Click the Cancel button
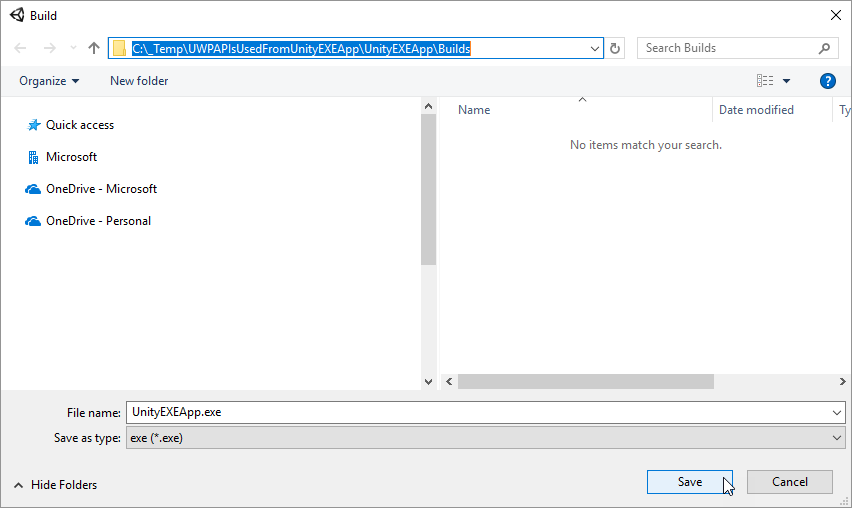This screenshot has height=508, width=852. (x=790, y=482)
